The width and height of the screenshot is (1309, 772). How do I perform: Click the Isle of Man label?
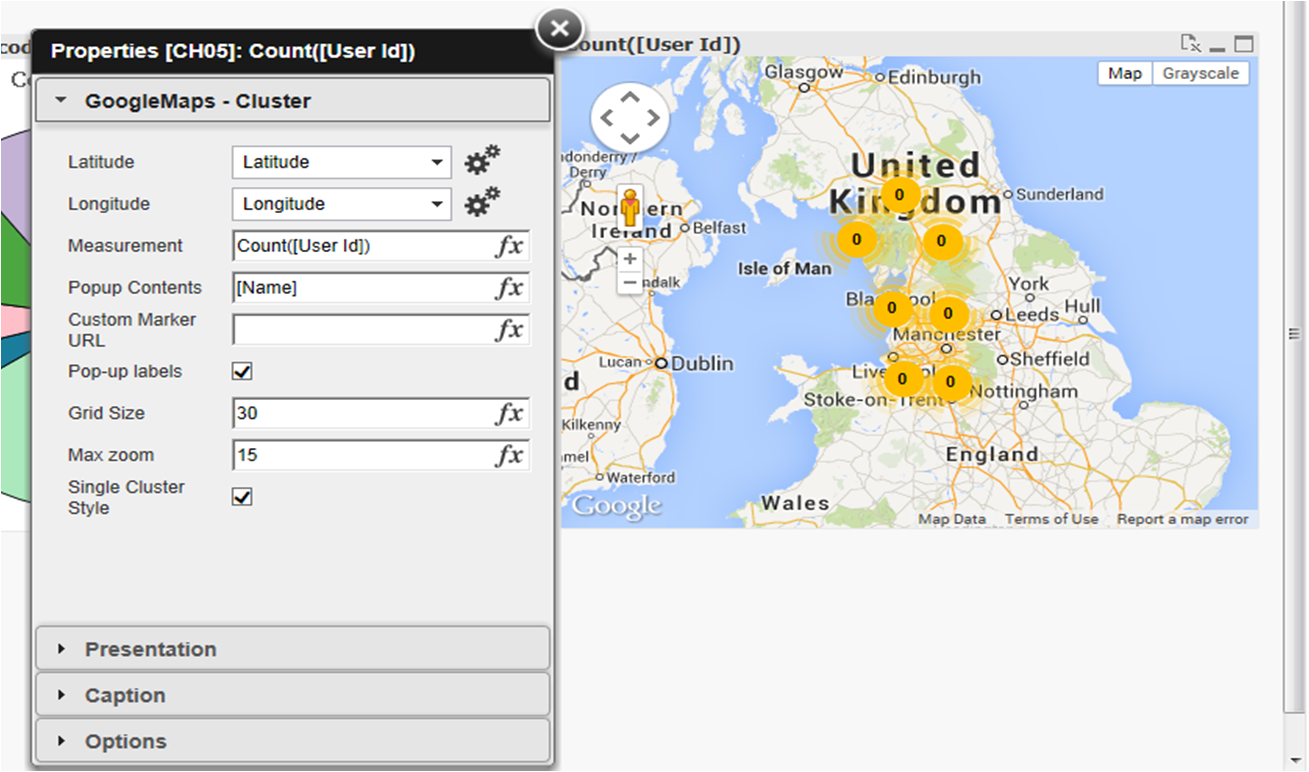click(785, 268)
